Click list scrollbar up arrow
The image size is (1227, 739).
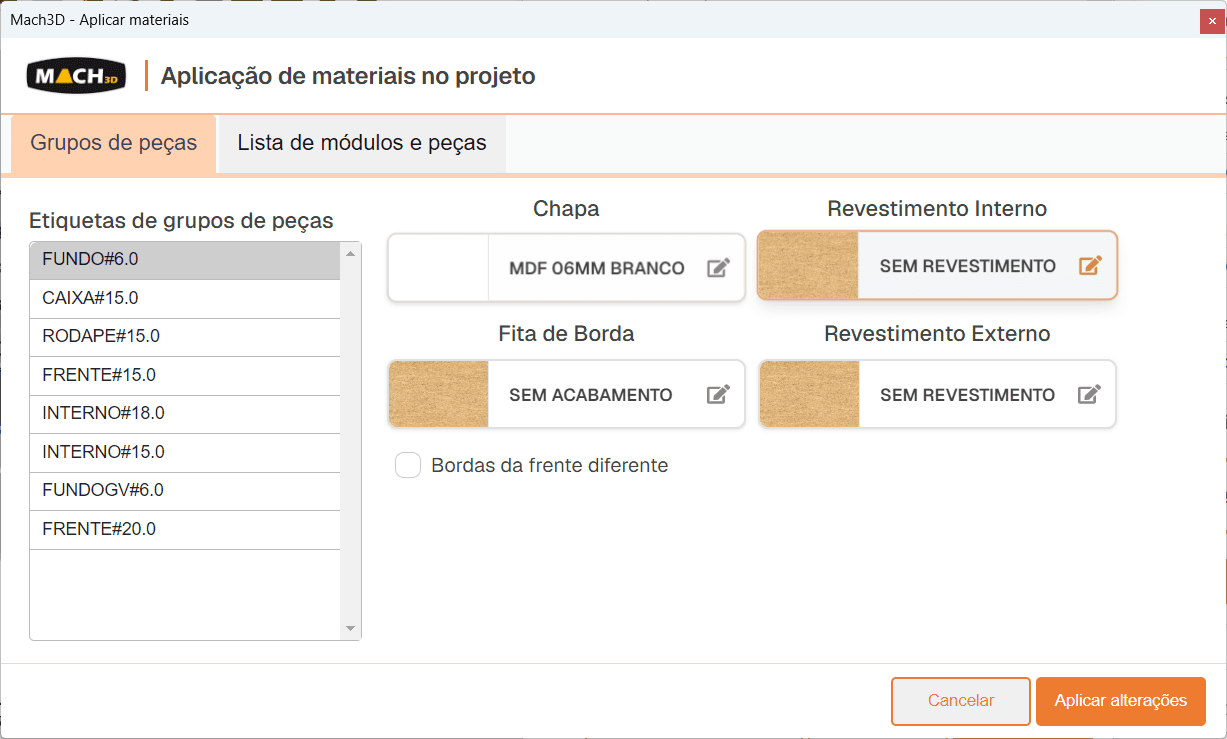pos(350,253)
